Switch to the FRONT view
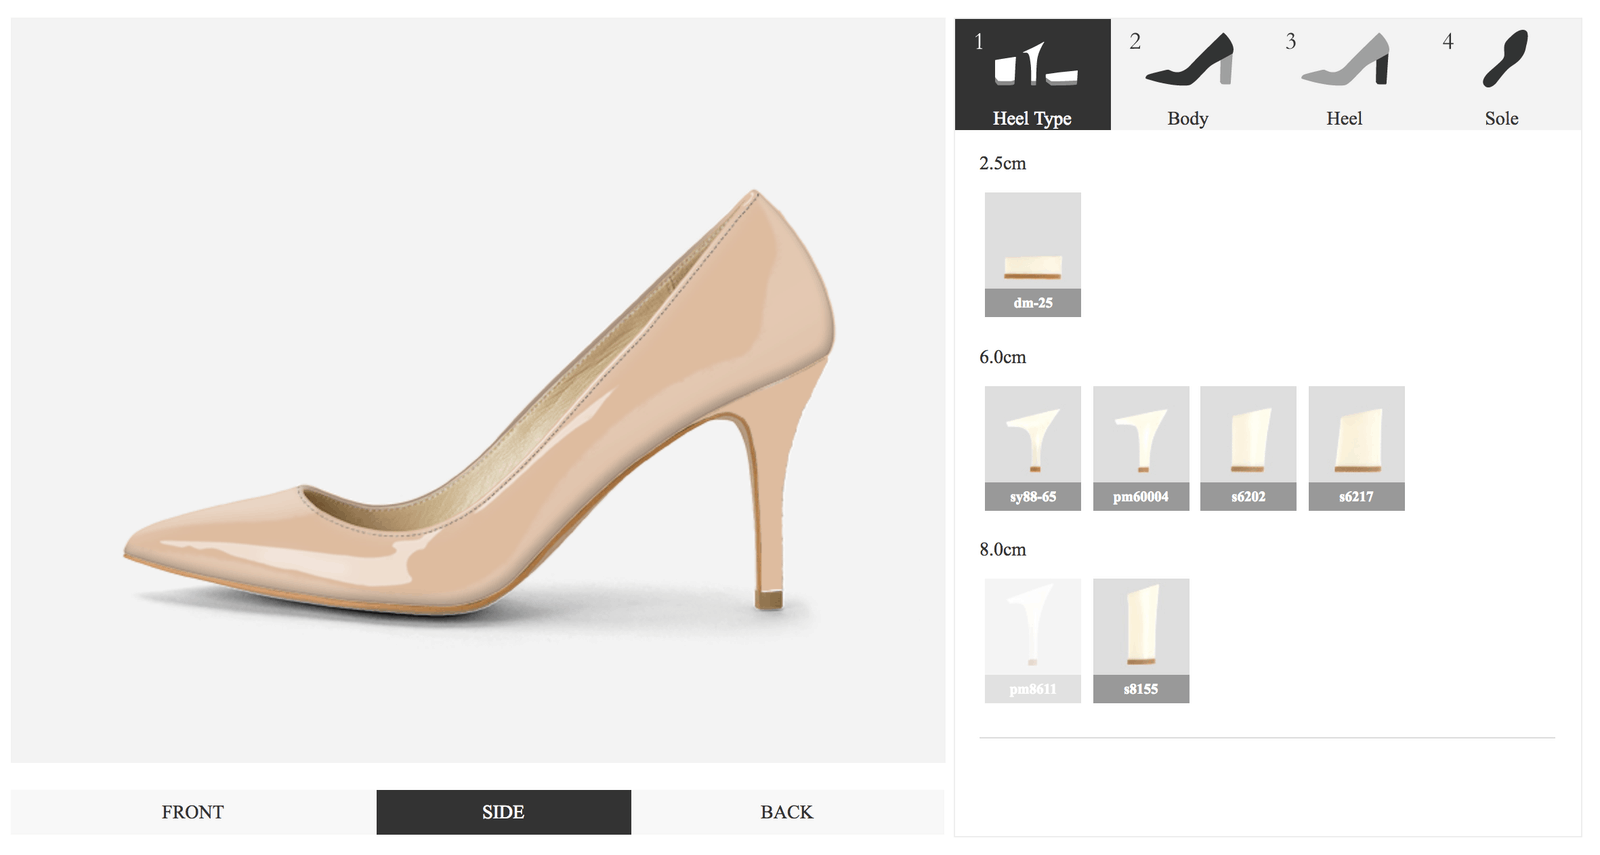This screenshot has height=855, width=1600. coord(193,812)
